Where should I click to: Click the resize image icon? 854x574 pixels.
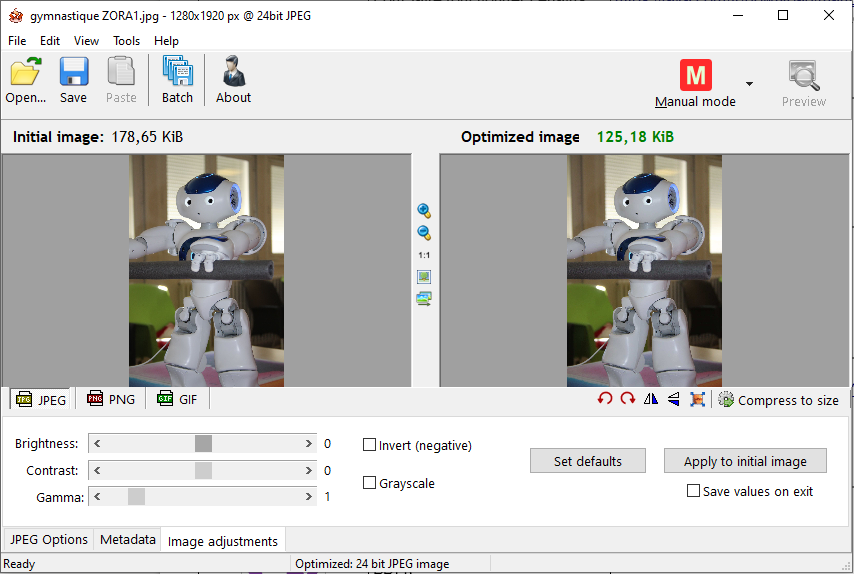point(697,399)
